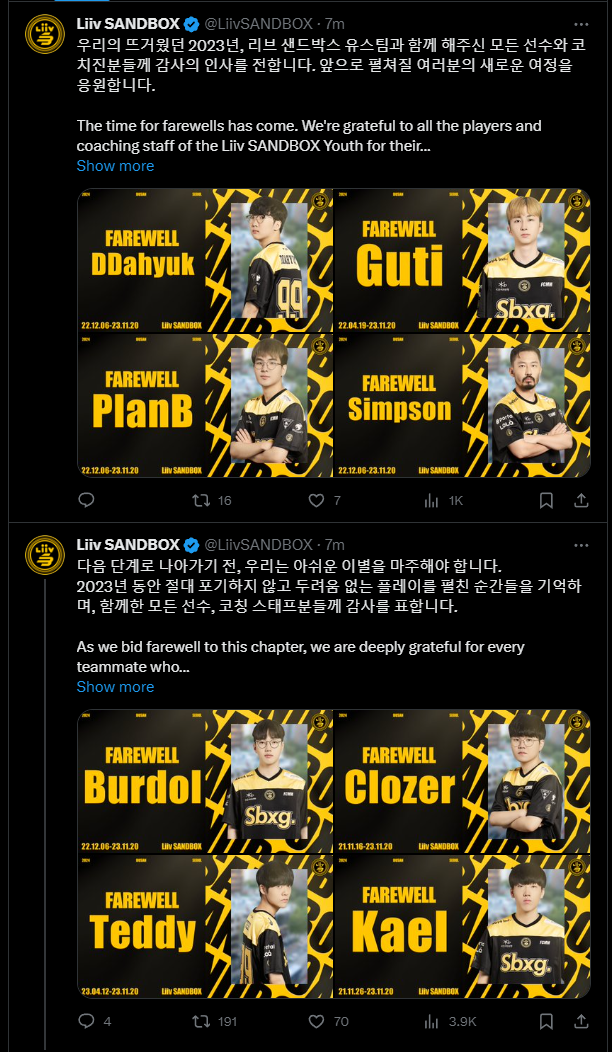The height and width of the screenshot is (1052, 612).
Task: Open the Farewell Teddy image
Action: [205, 925]
